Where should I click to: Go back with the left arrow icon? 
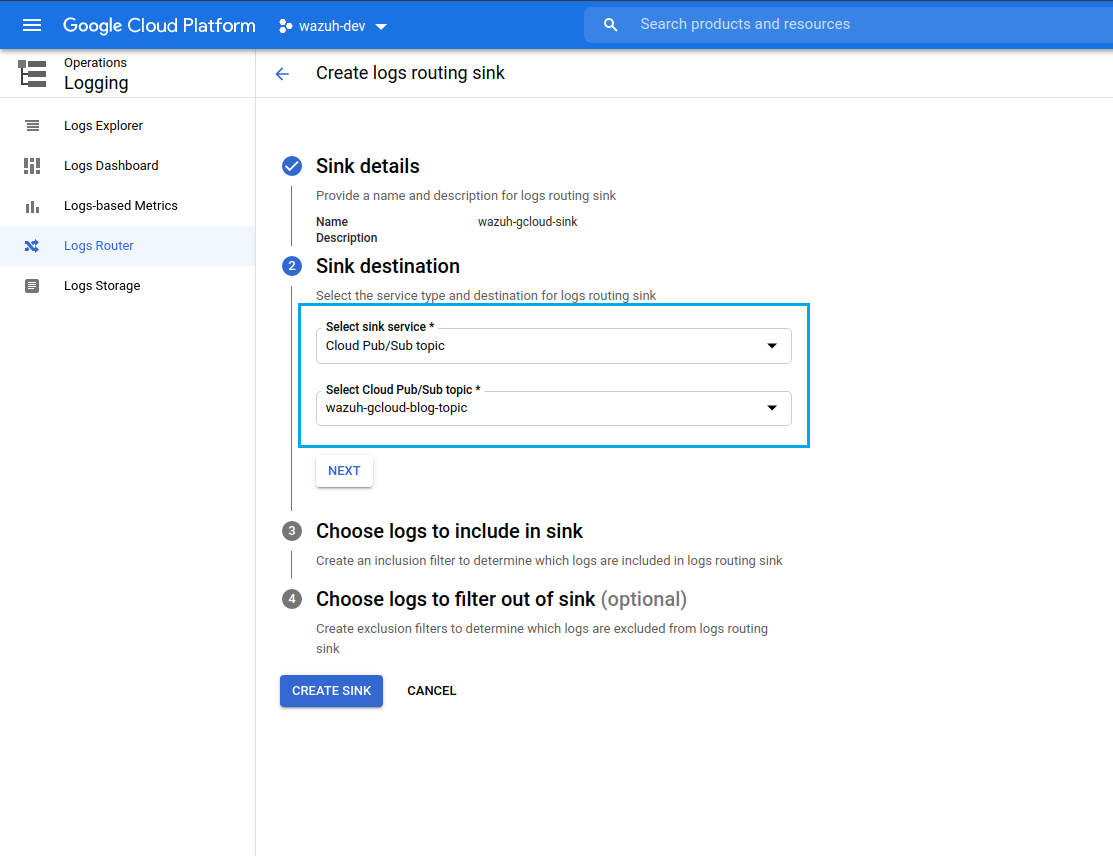point(283,74)
